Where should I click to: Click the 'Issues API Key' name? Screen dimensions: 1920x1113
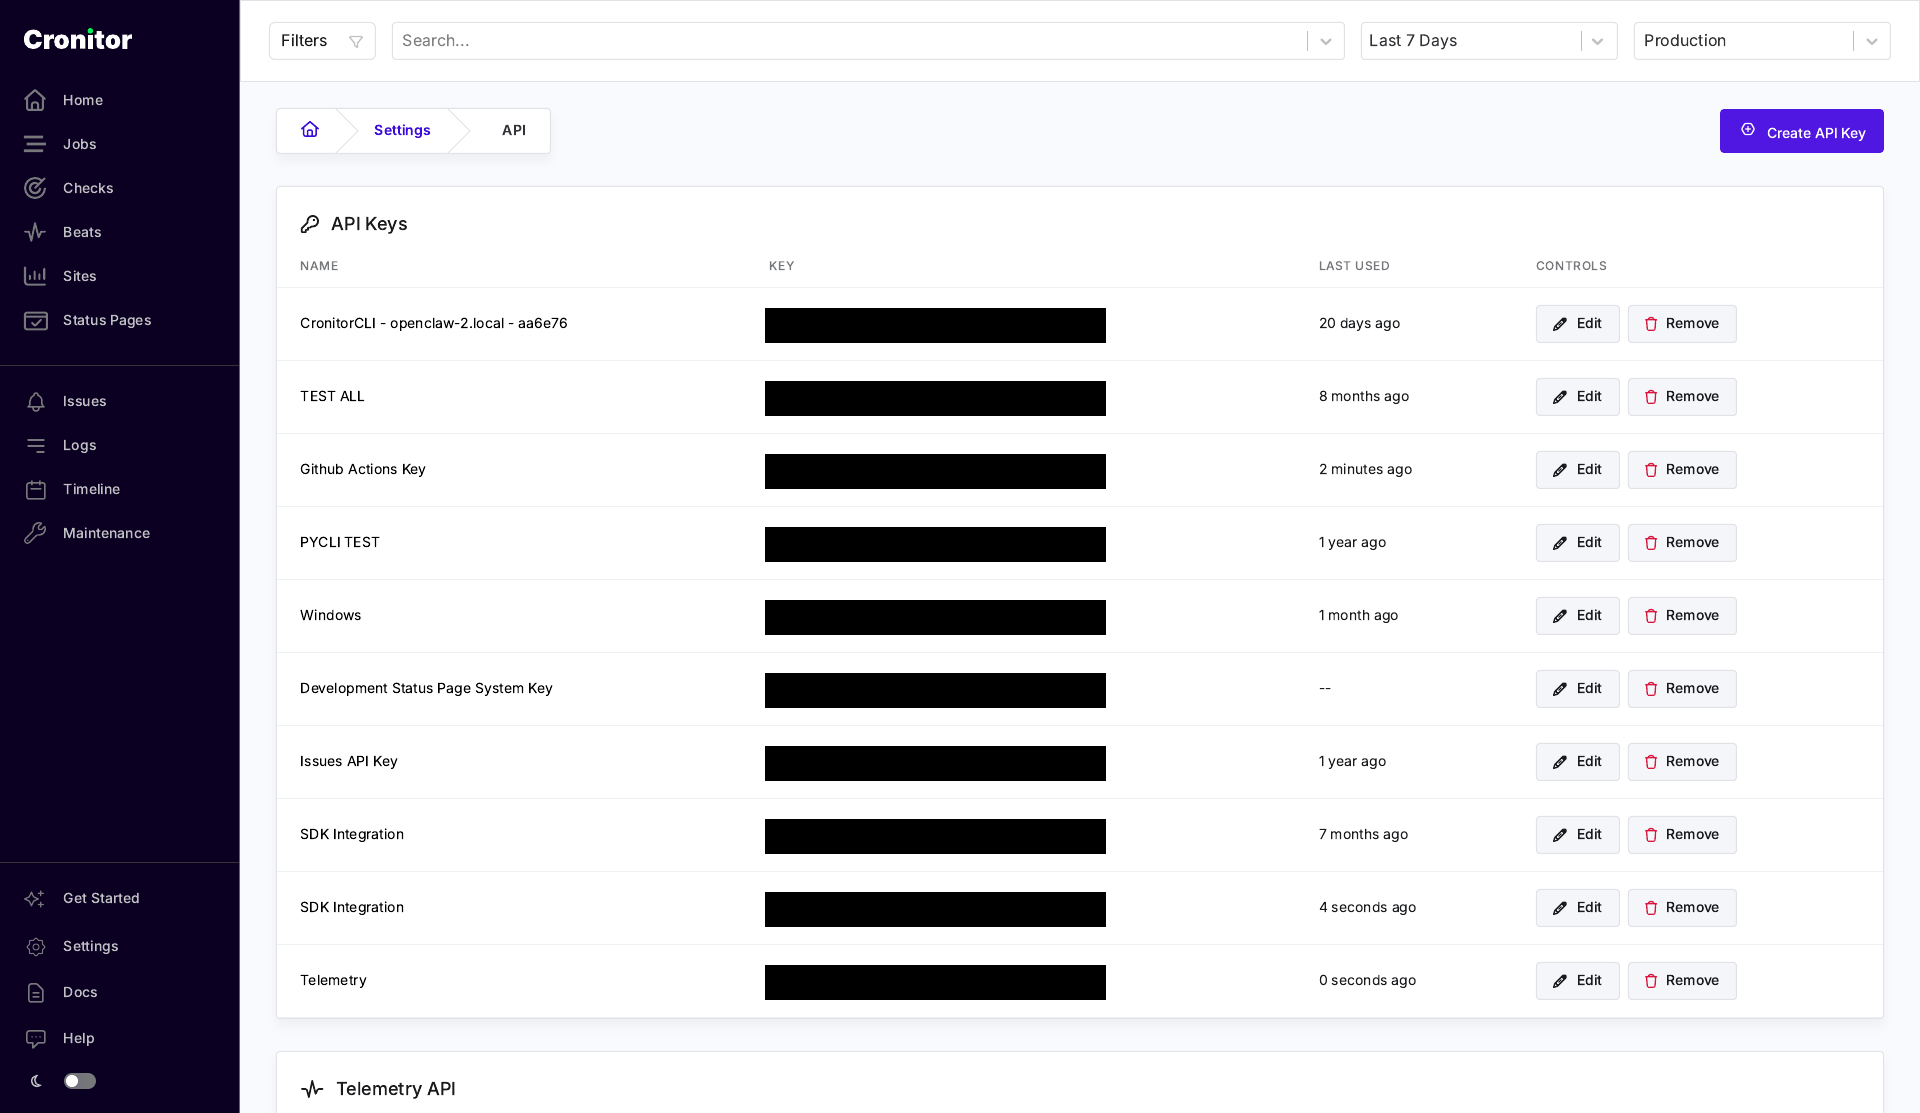(349, 761)
